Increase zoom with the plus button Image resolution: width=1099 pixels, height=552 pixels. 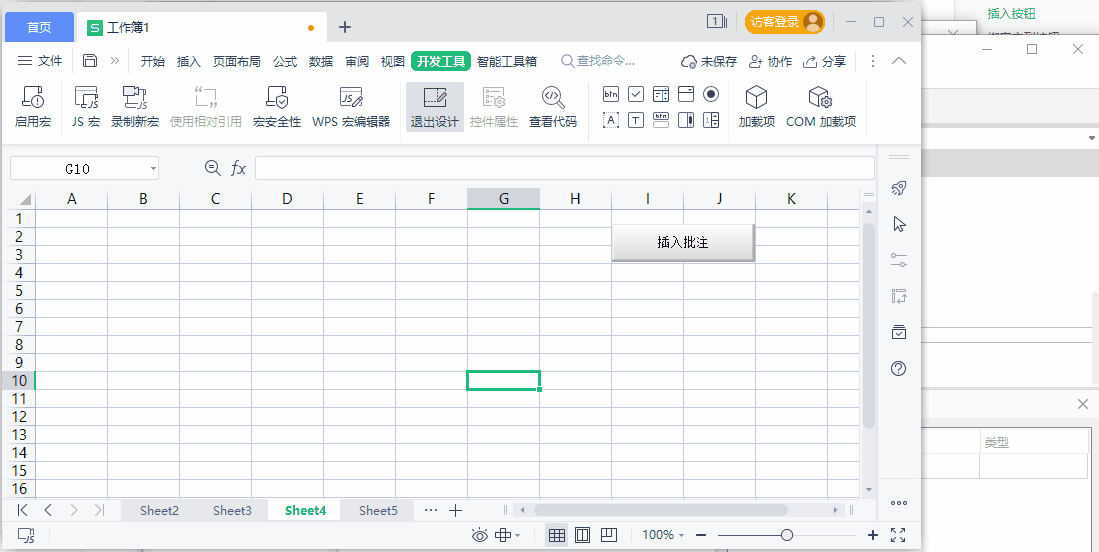[873, 535]
